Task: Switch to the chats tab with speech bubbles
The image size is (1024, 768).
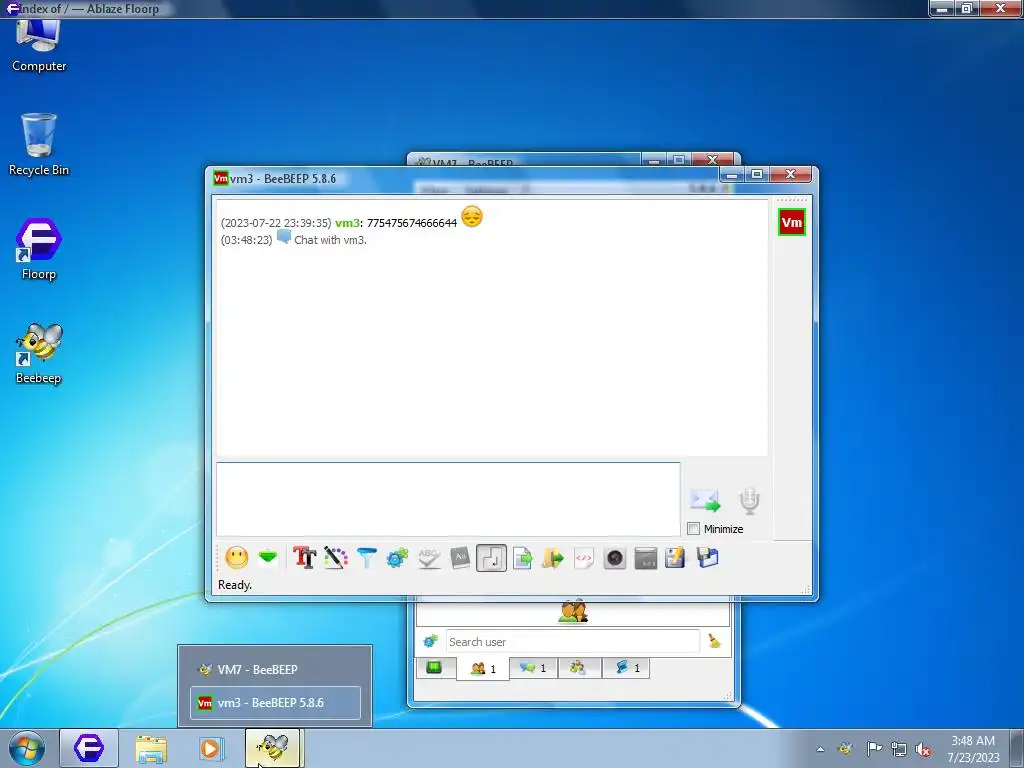Action: click(x=533, y=668)
